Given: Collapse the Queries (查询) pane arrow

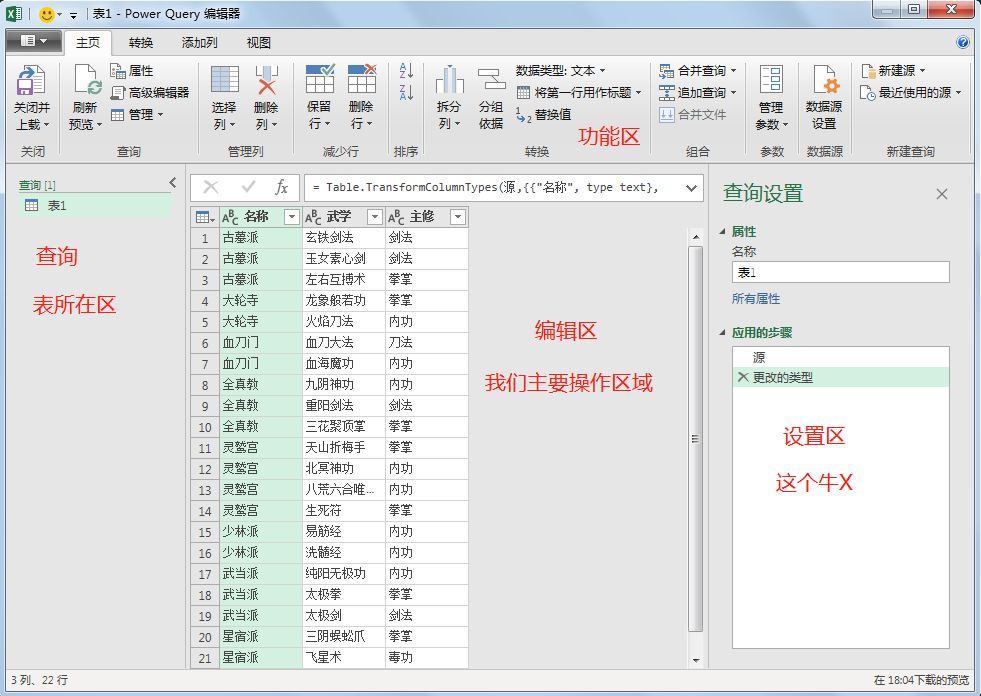Looking at the screenshot, I should point(173,182).
